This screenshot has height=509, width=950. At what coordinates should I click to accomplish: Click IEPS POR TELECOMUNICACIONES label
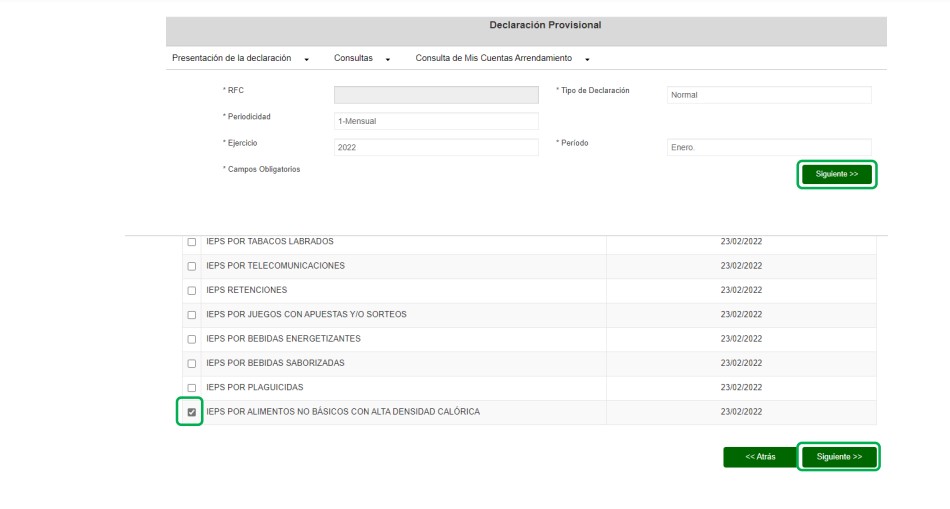coord(275,265)
